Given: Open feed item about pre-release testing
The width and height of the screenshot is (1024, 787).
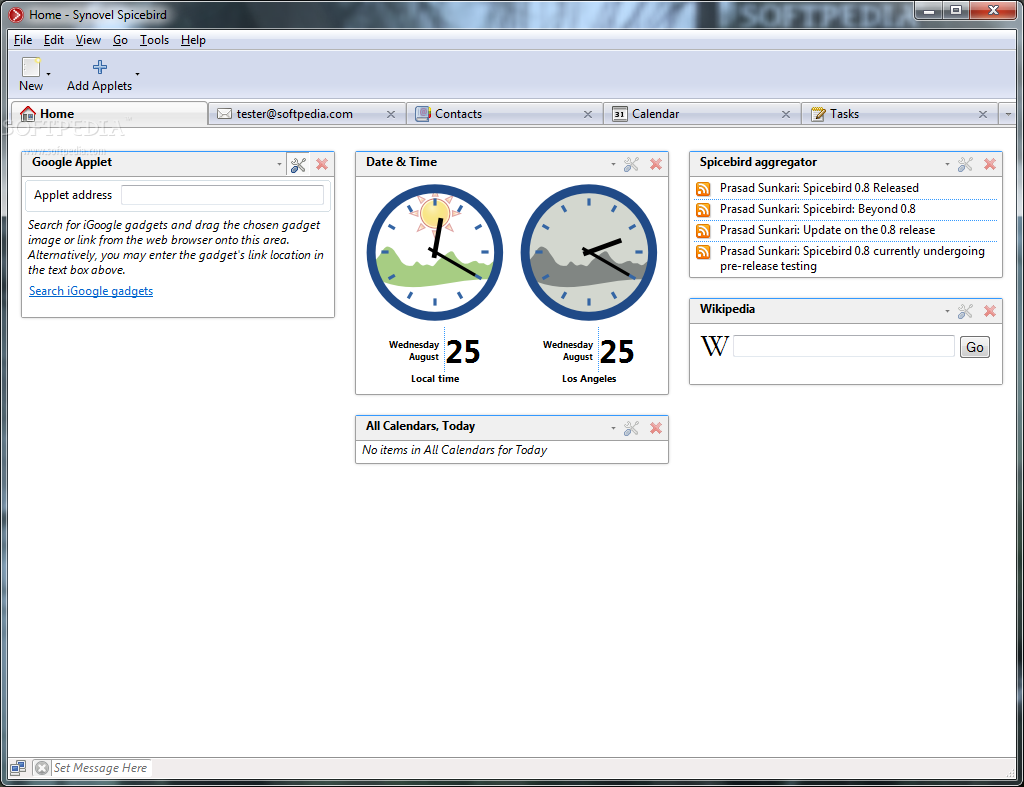Looking at the screenshot, I should 852,259.
